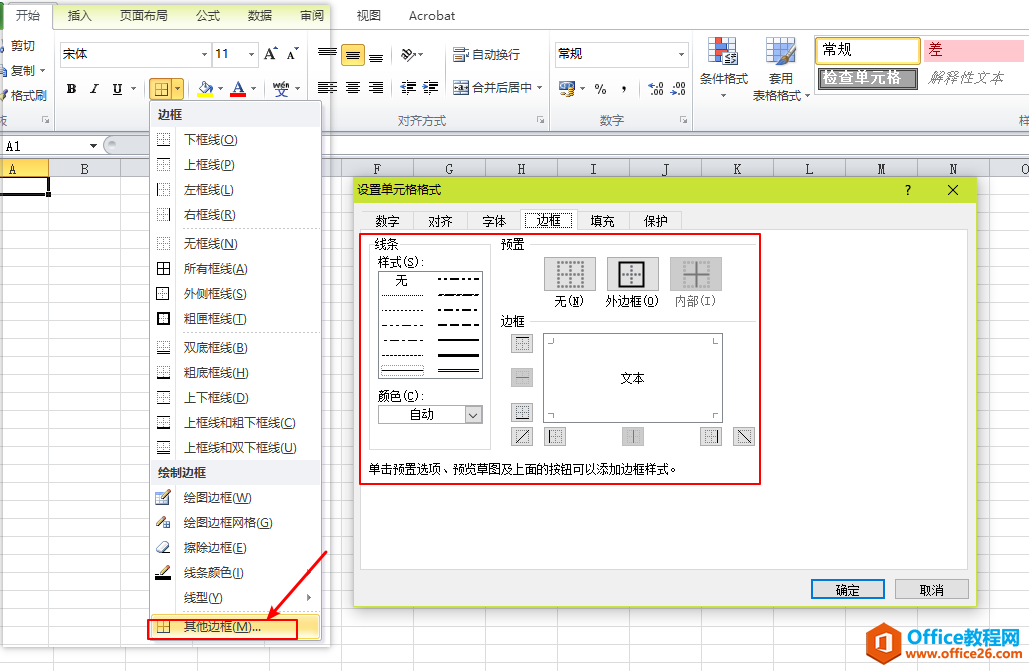The width and height of the screenshot is (1029, 671).
Task: Click the Bold formatting icon
Action: [71, 89]
